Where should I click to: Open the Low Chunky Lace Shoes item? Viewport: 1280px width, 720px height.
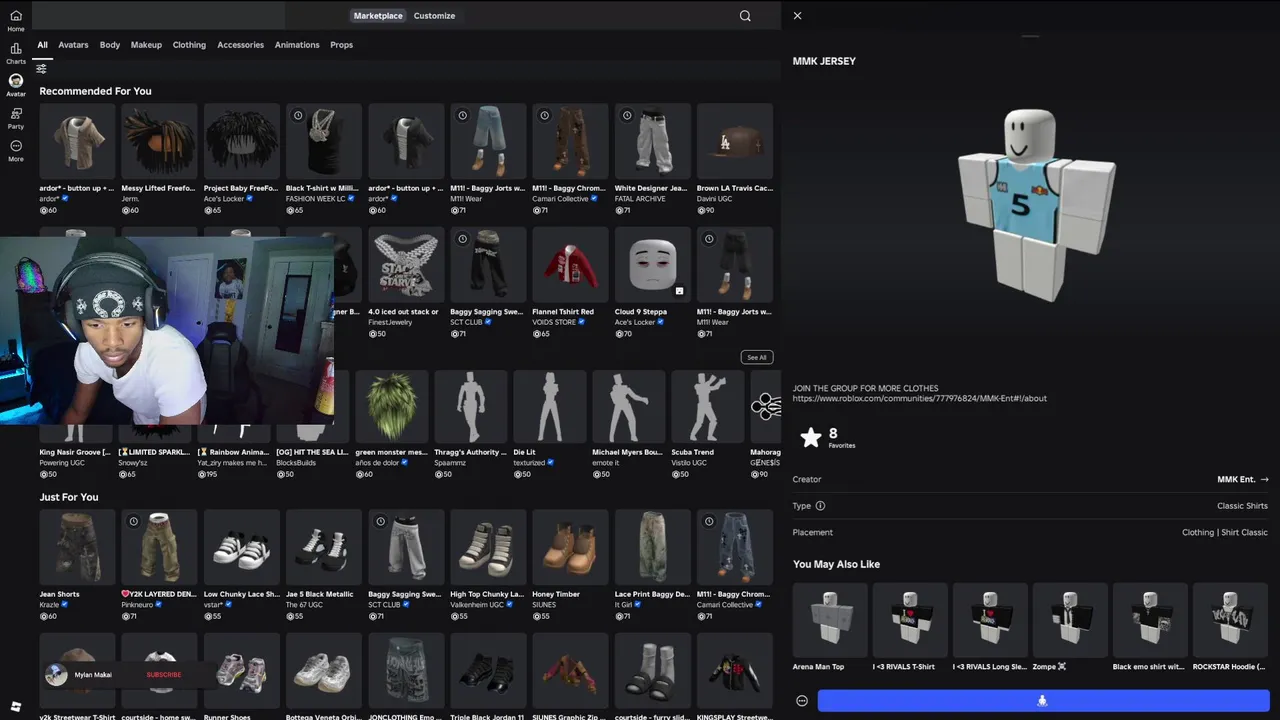click(241, 565)
